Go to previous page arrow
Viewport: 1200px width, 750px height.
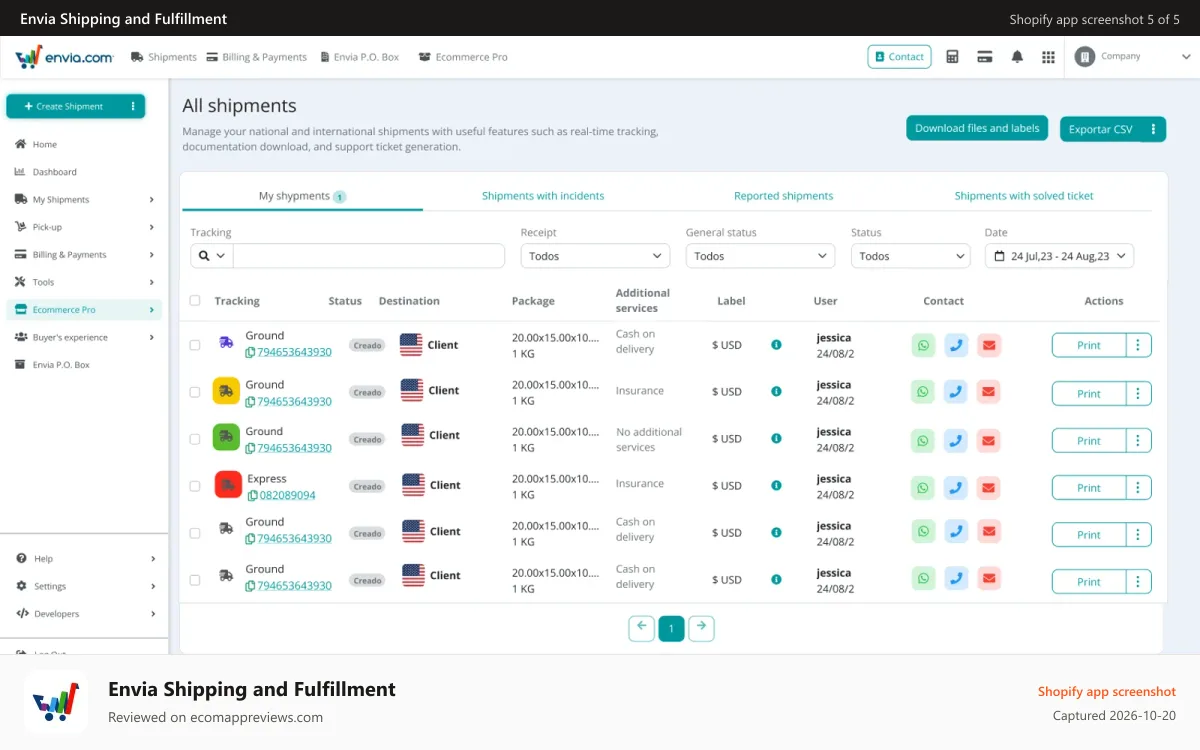point(641,628)
